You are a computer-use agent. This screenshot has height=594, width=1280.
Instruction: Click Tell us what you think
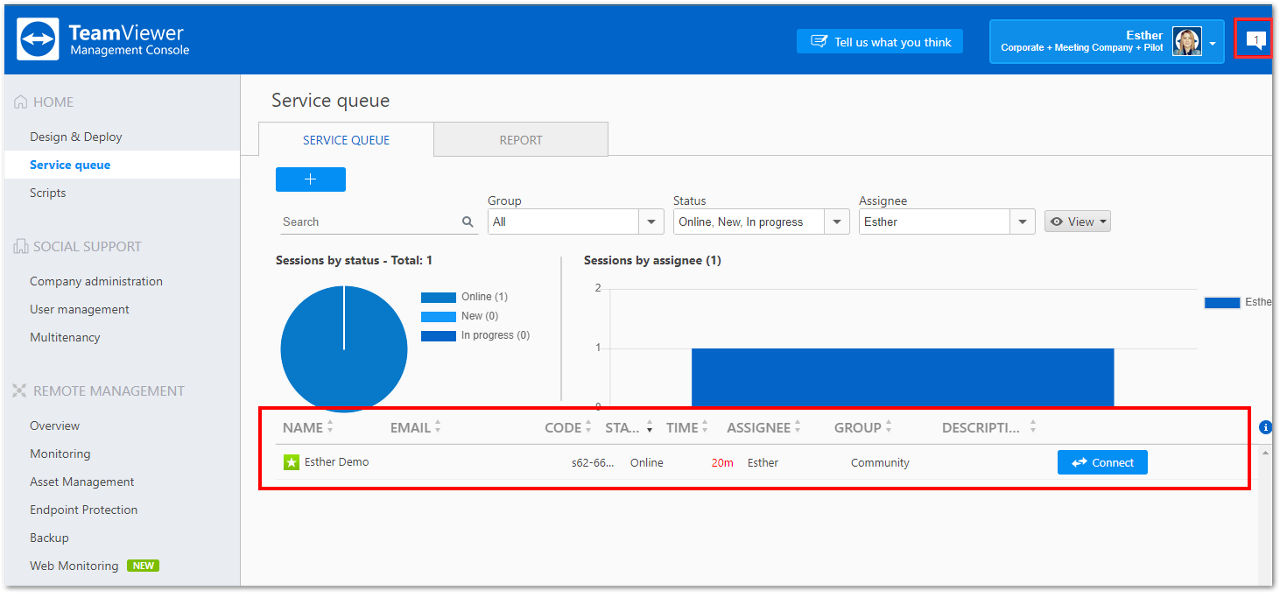pos(880,41)
